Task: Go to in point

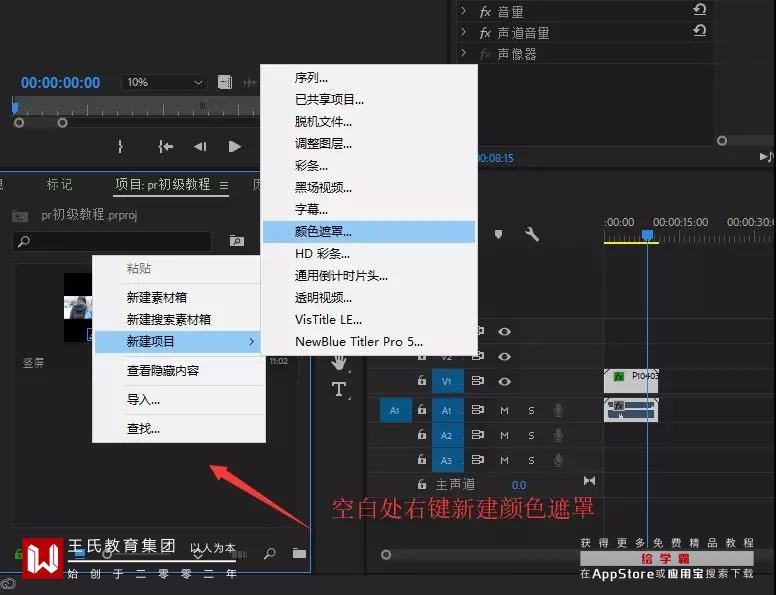Action: pos(165,147)
